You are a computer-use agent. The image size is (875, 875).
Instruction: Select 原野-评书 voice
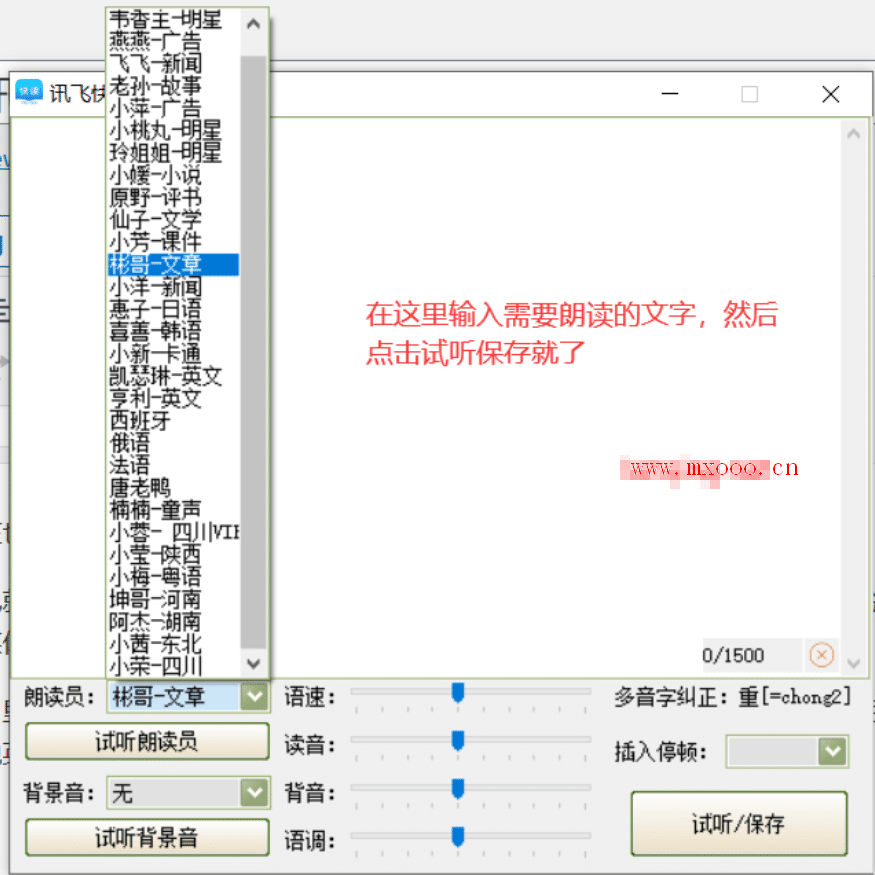156,197
